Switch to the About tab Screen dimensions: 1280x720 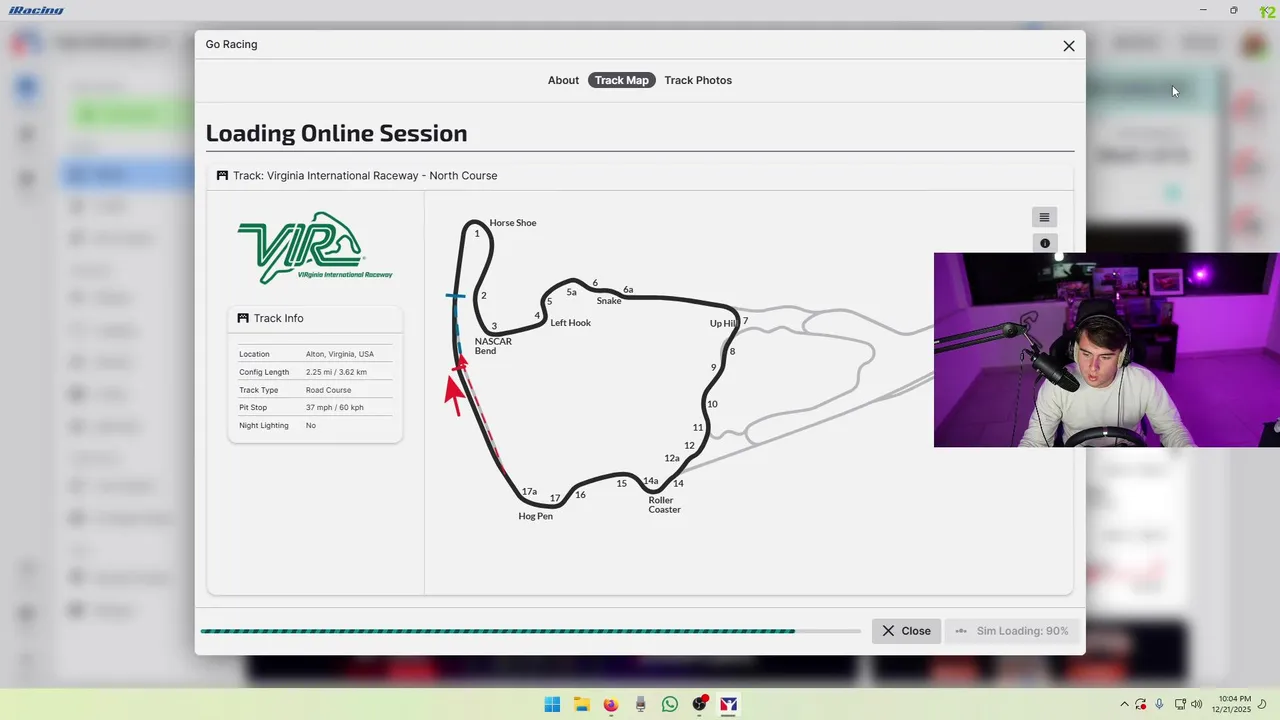coord(563,80)
